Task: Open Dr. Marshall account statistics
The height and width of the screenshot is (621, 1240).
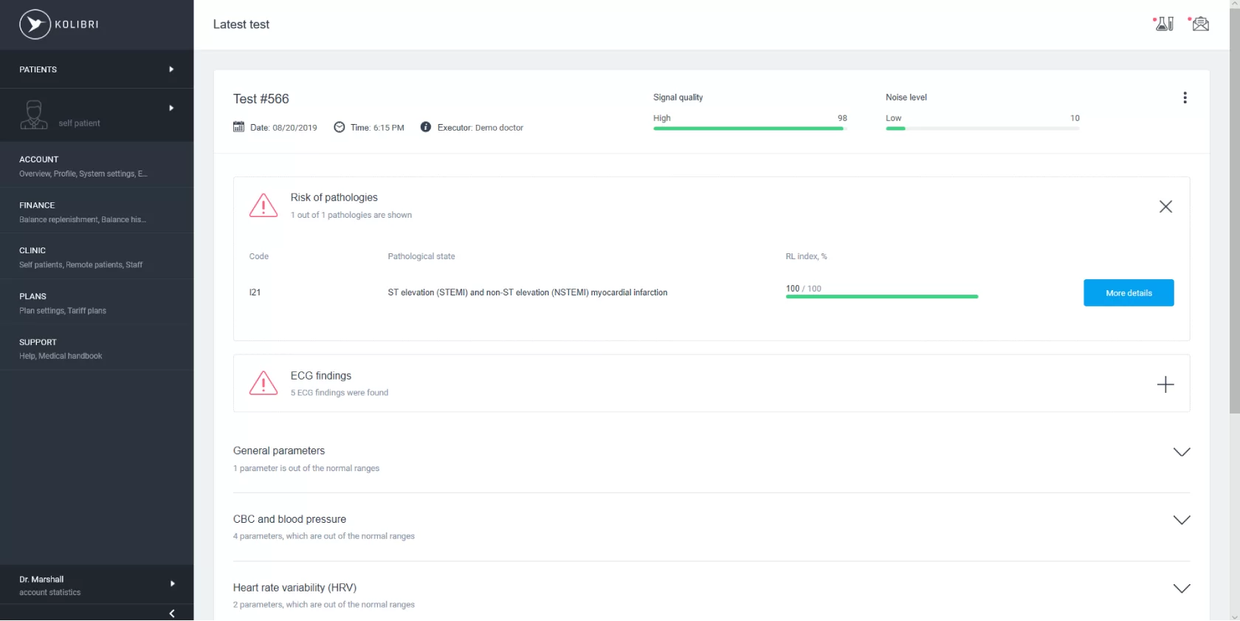Action: coord(97,585)
